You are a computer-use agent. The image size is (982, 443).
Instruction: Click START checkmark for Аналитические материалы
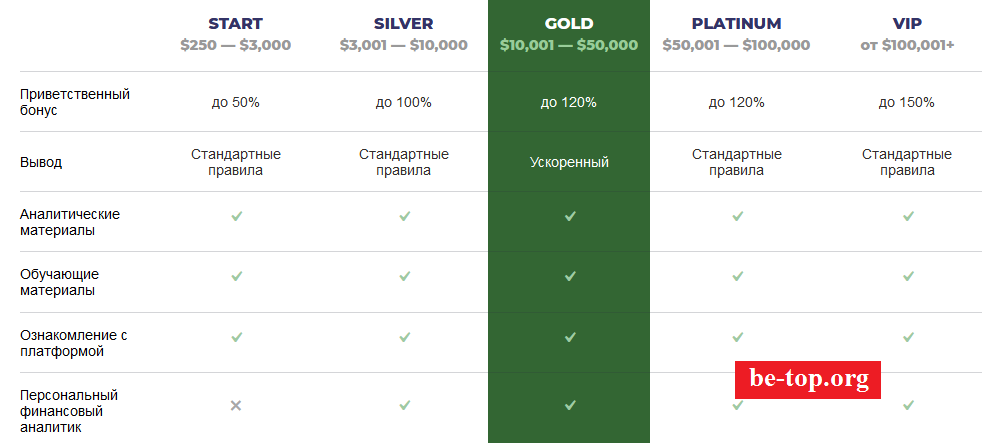point(236,215)
